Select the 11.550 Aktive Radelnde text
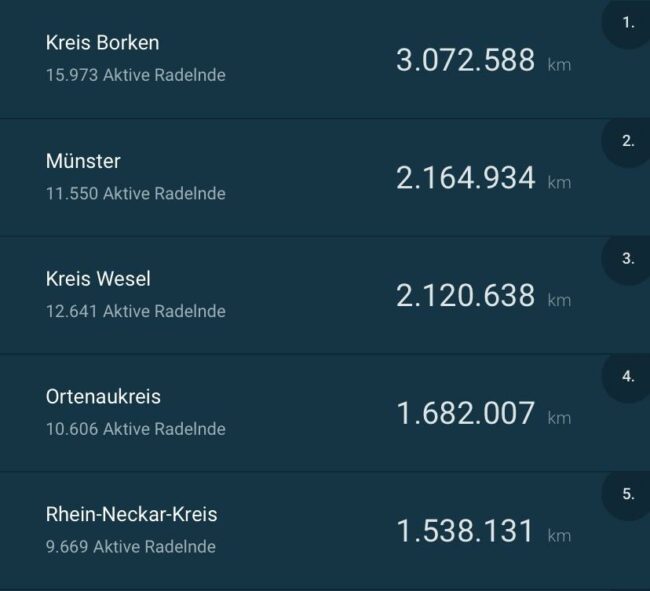This screenshot has height=591, width=650. tap(135, 193)
